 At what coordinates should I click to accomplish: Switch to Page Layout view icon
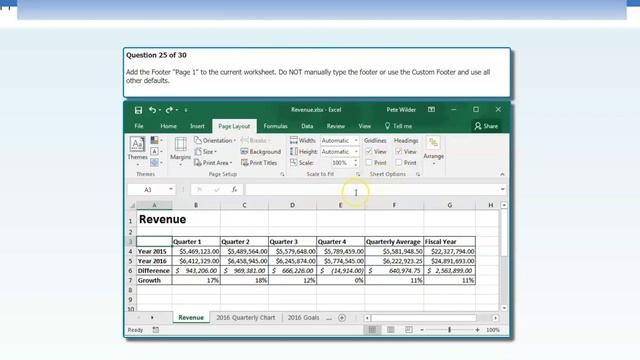pos(391,330)
